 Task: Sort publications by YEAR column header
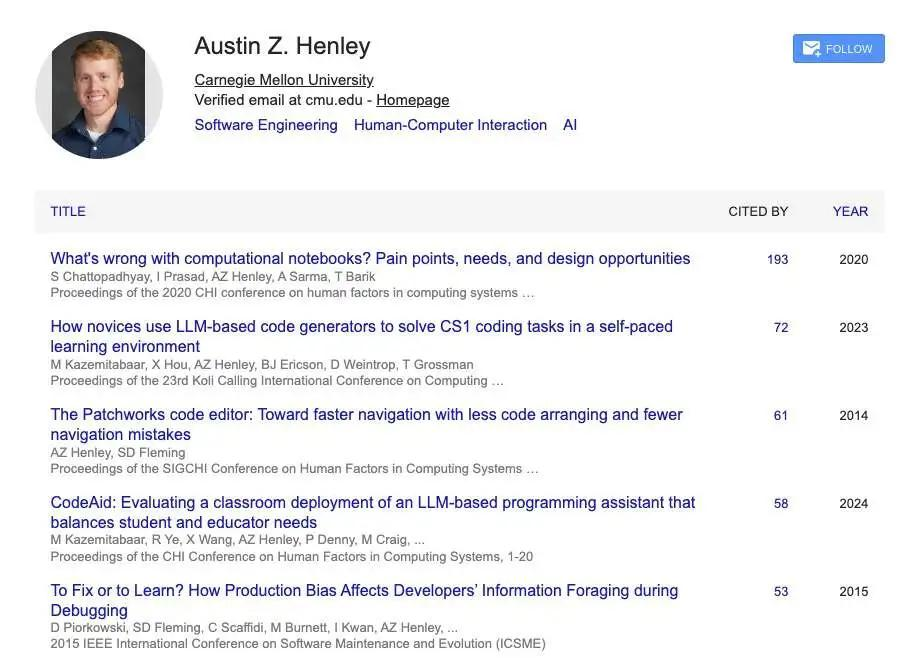850,212
